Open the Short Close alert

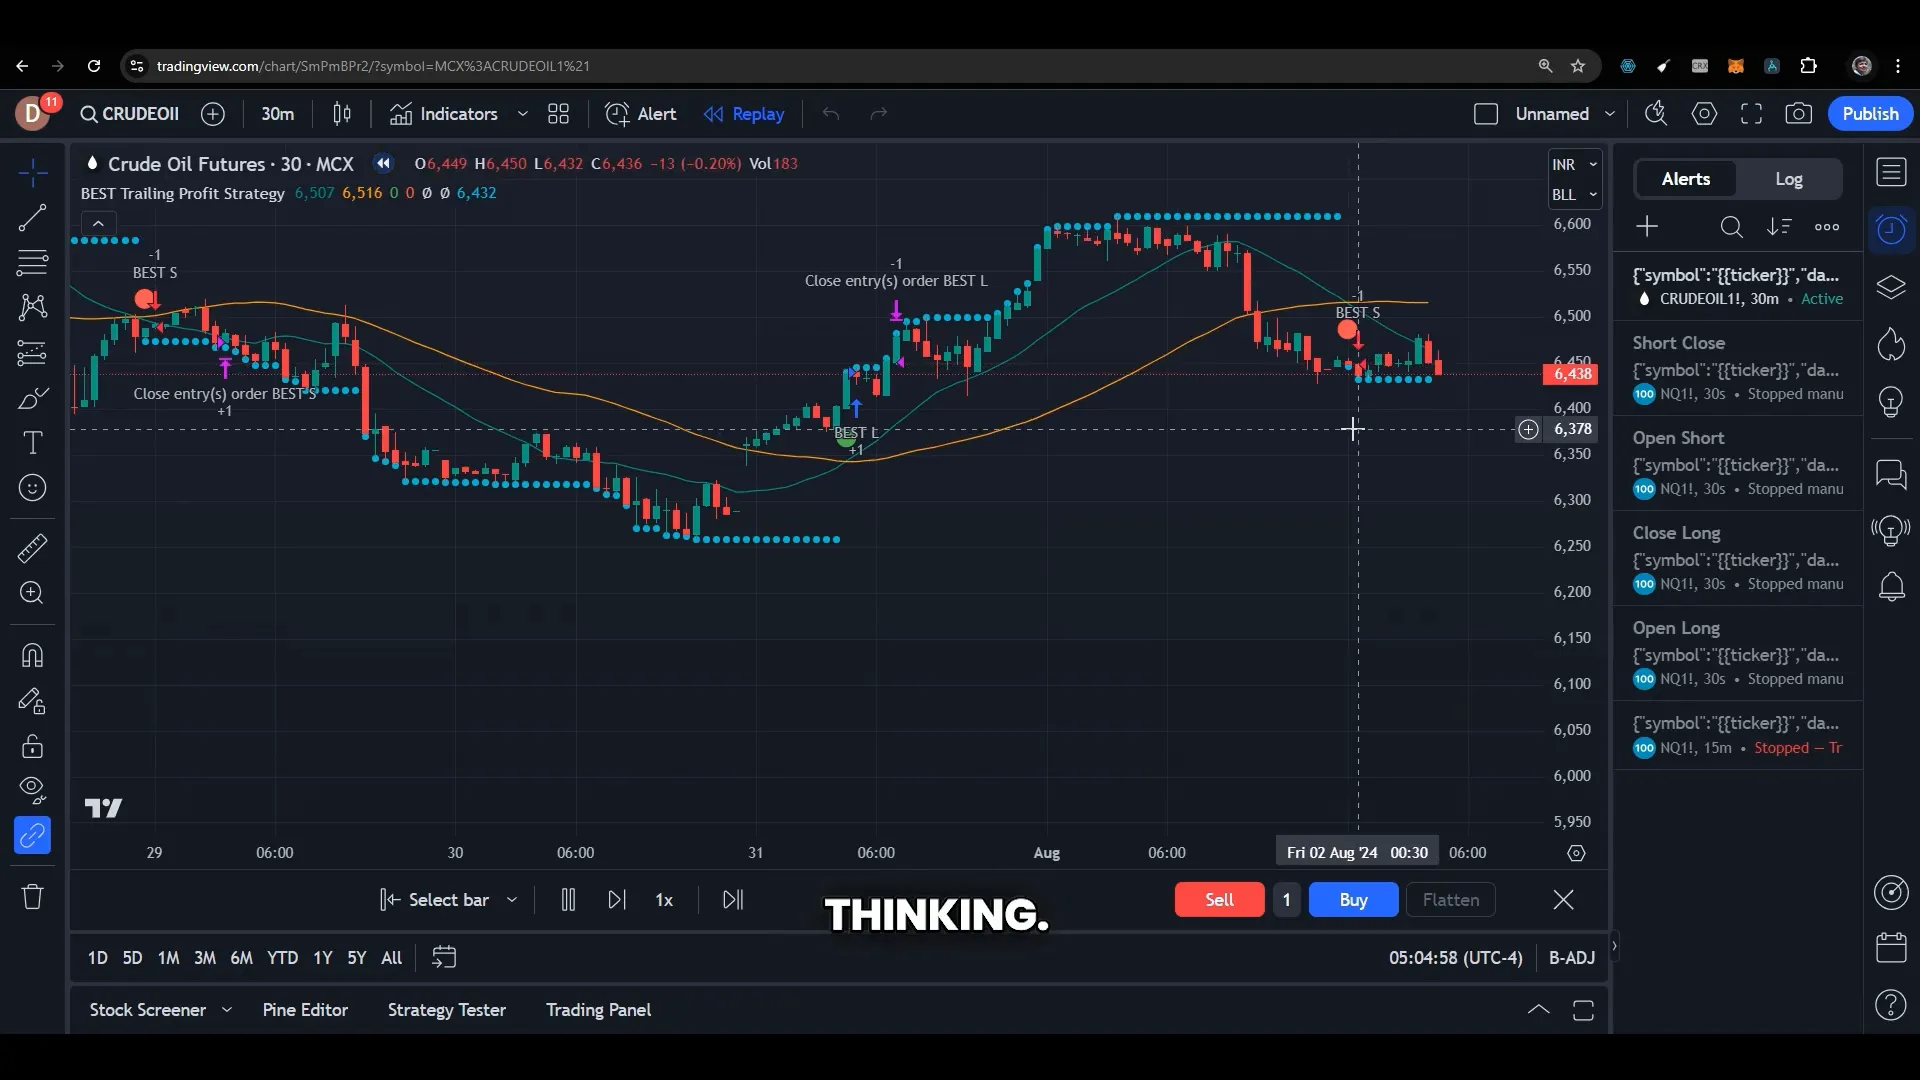pyautogui.click(x=1738, y=368)
